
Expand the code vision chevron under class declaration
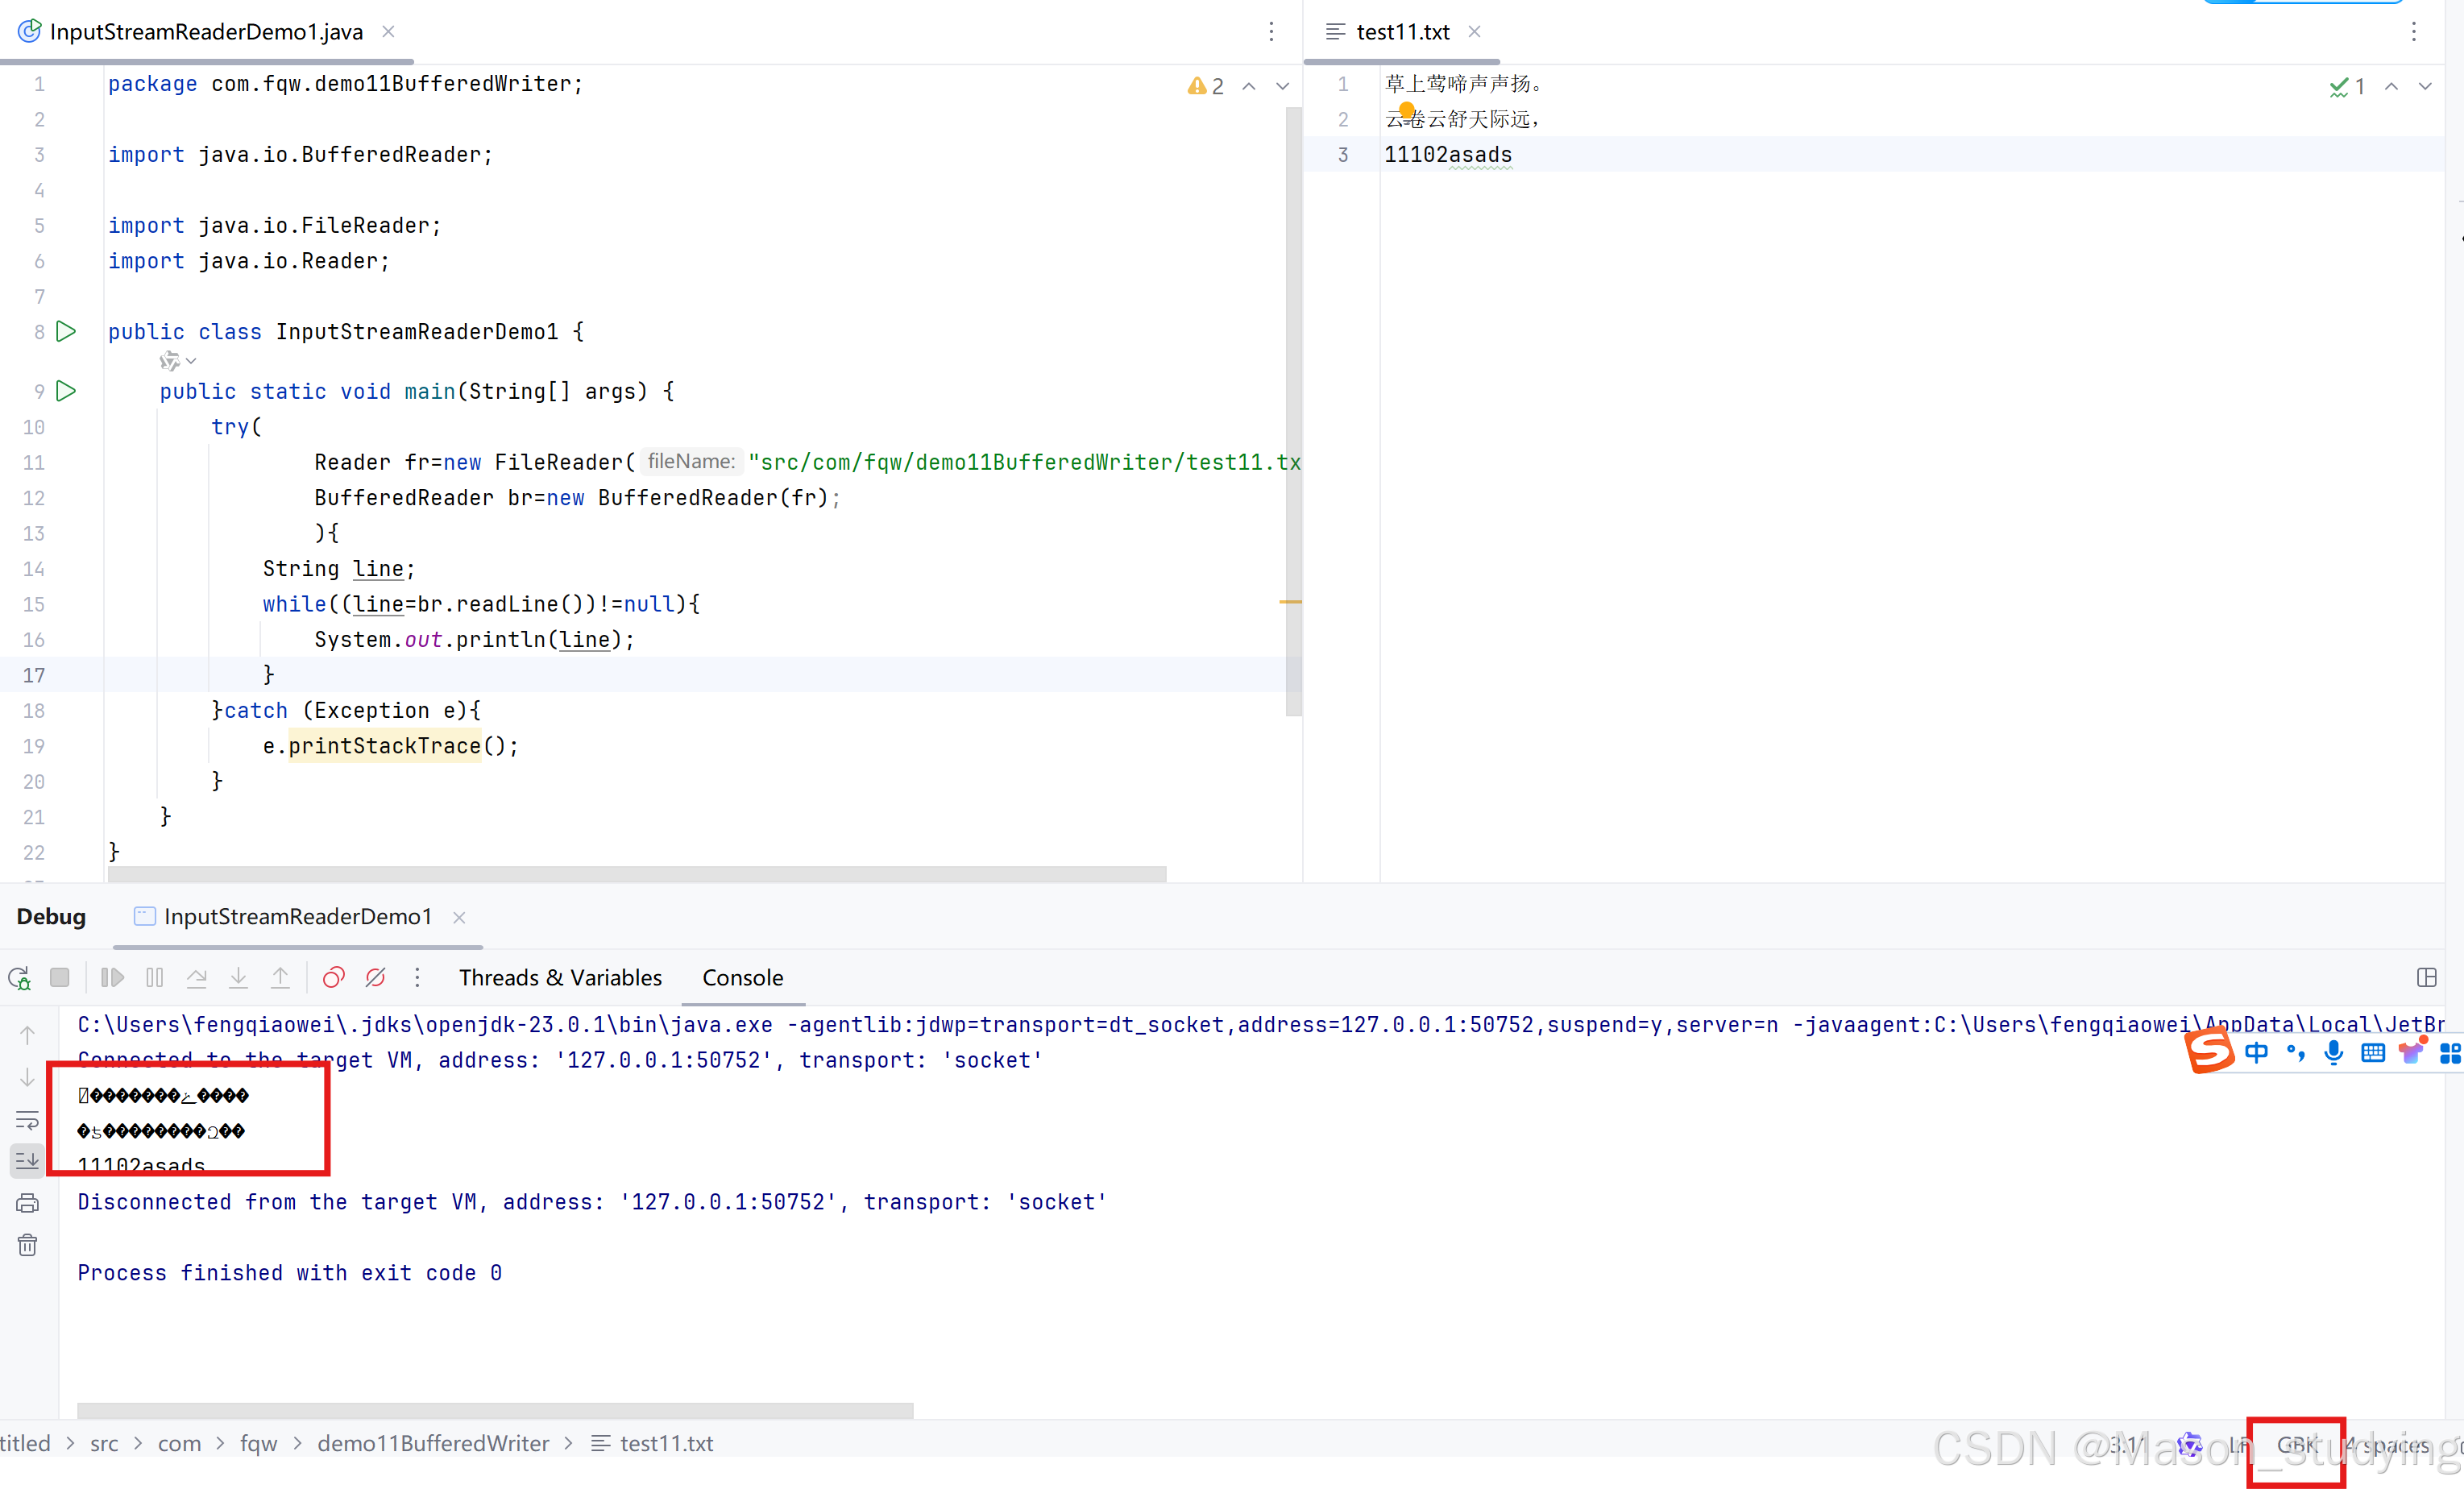[191, 361]
